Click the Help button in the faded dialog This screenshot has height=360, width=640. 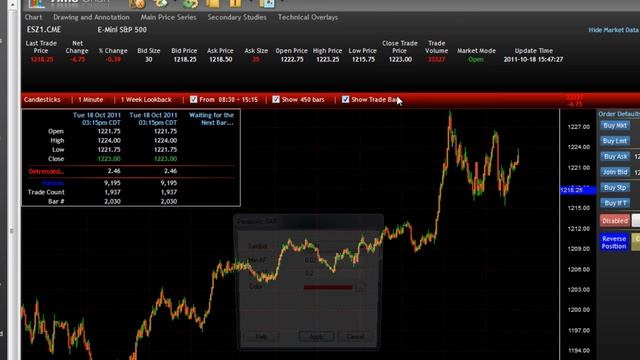click(261, 337)
